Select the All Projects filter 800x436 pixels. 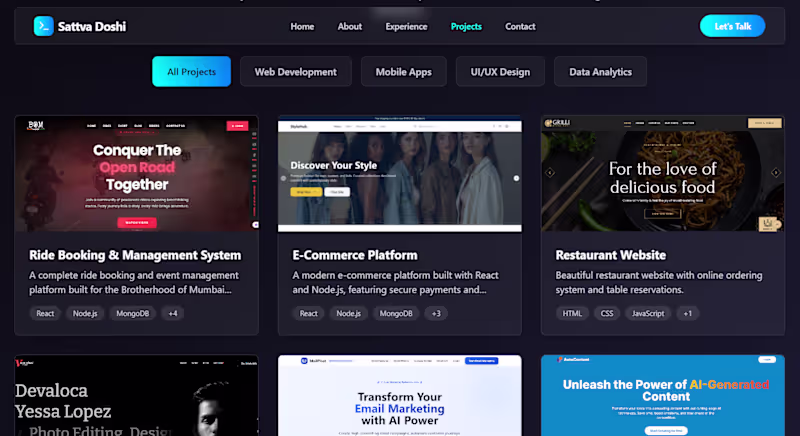pyautogui.click(x=191, y=71)
